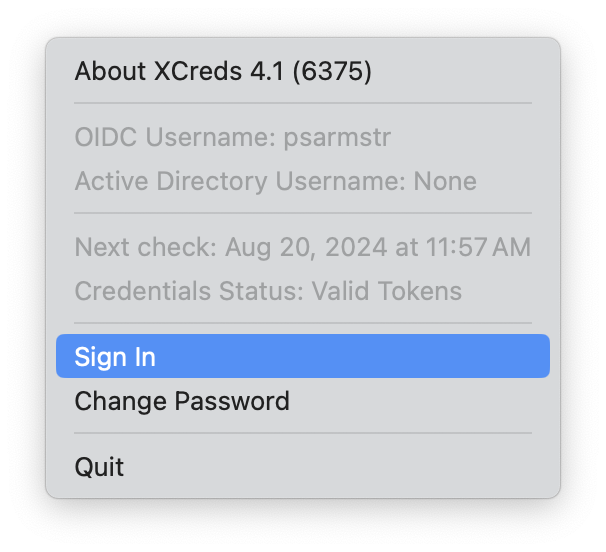The width and height of the screenshot is (606, 552).
Task: Click the Credentials Status row
Action: pos(268,292)
